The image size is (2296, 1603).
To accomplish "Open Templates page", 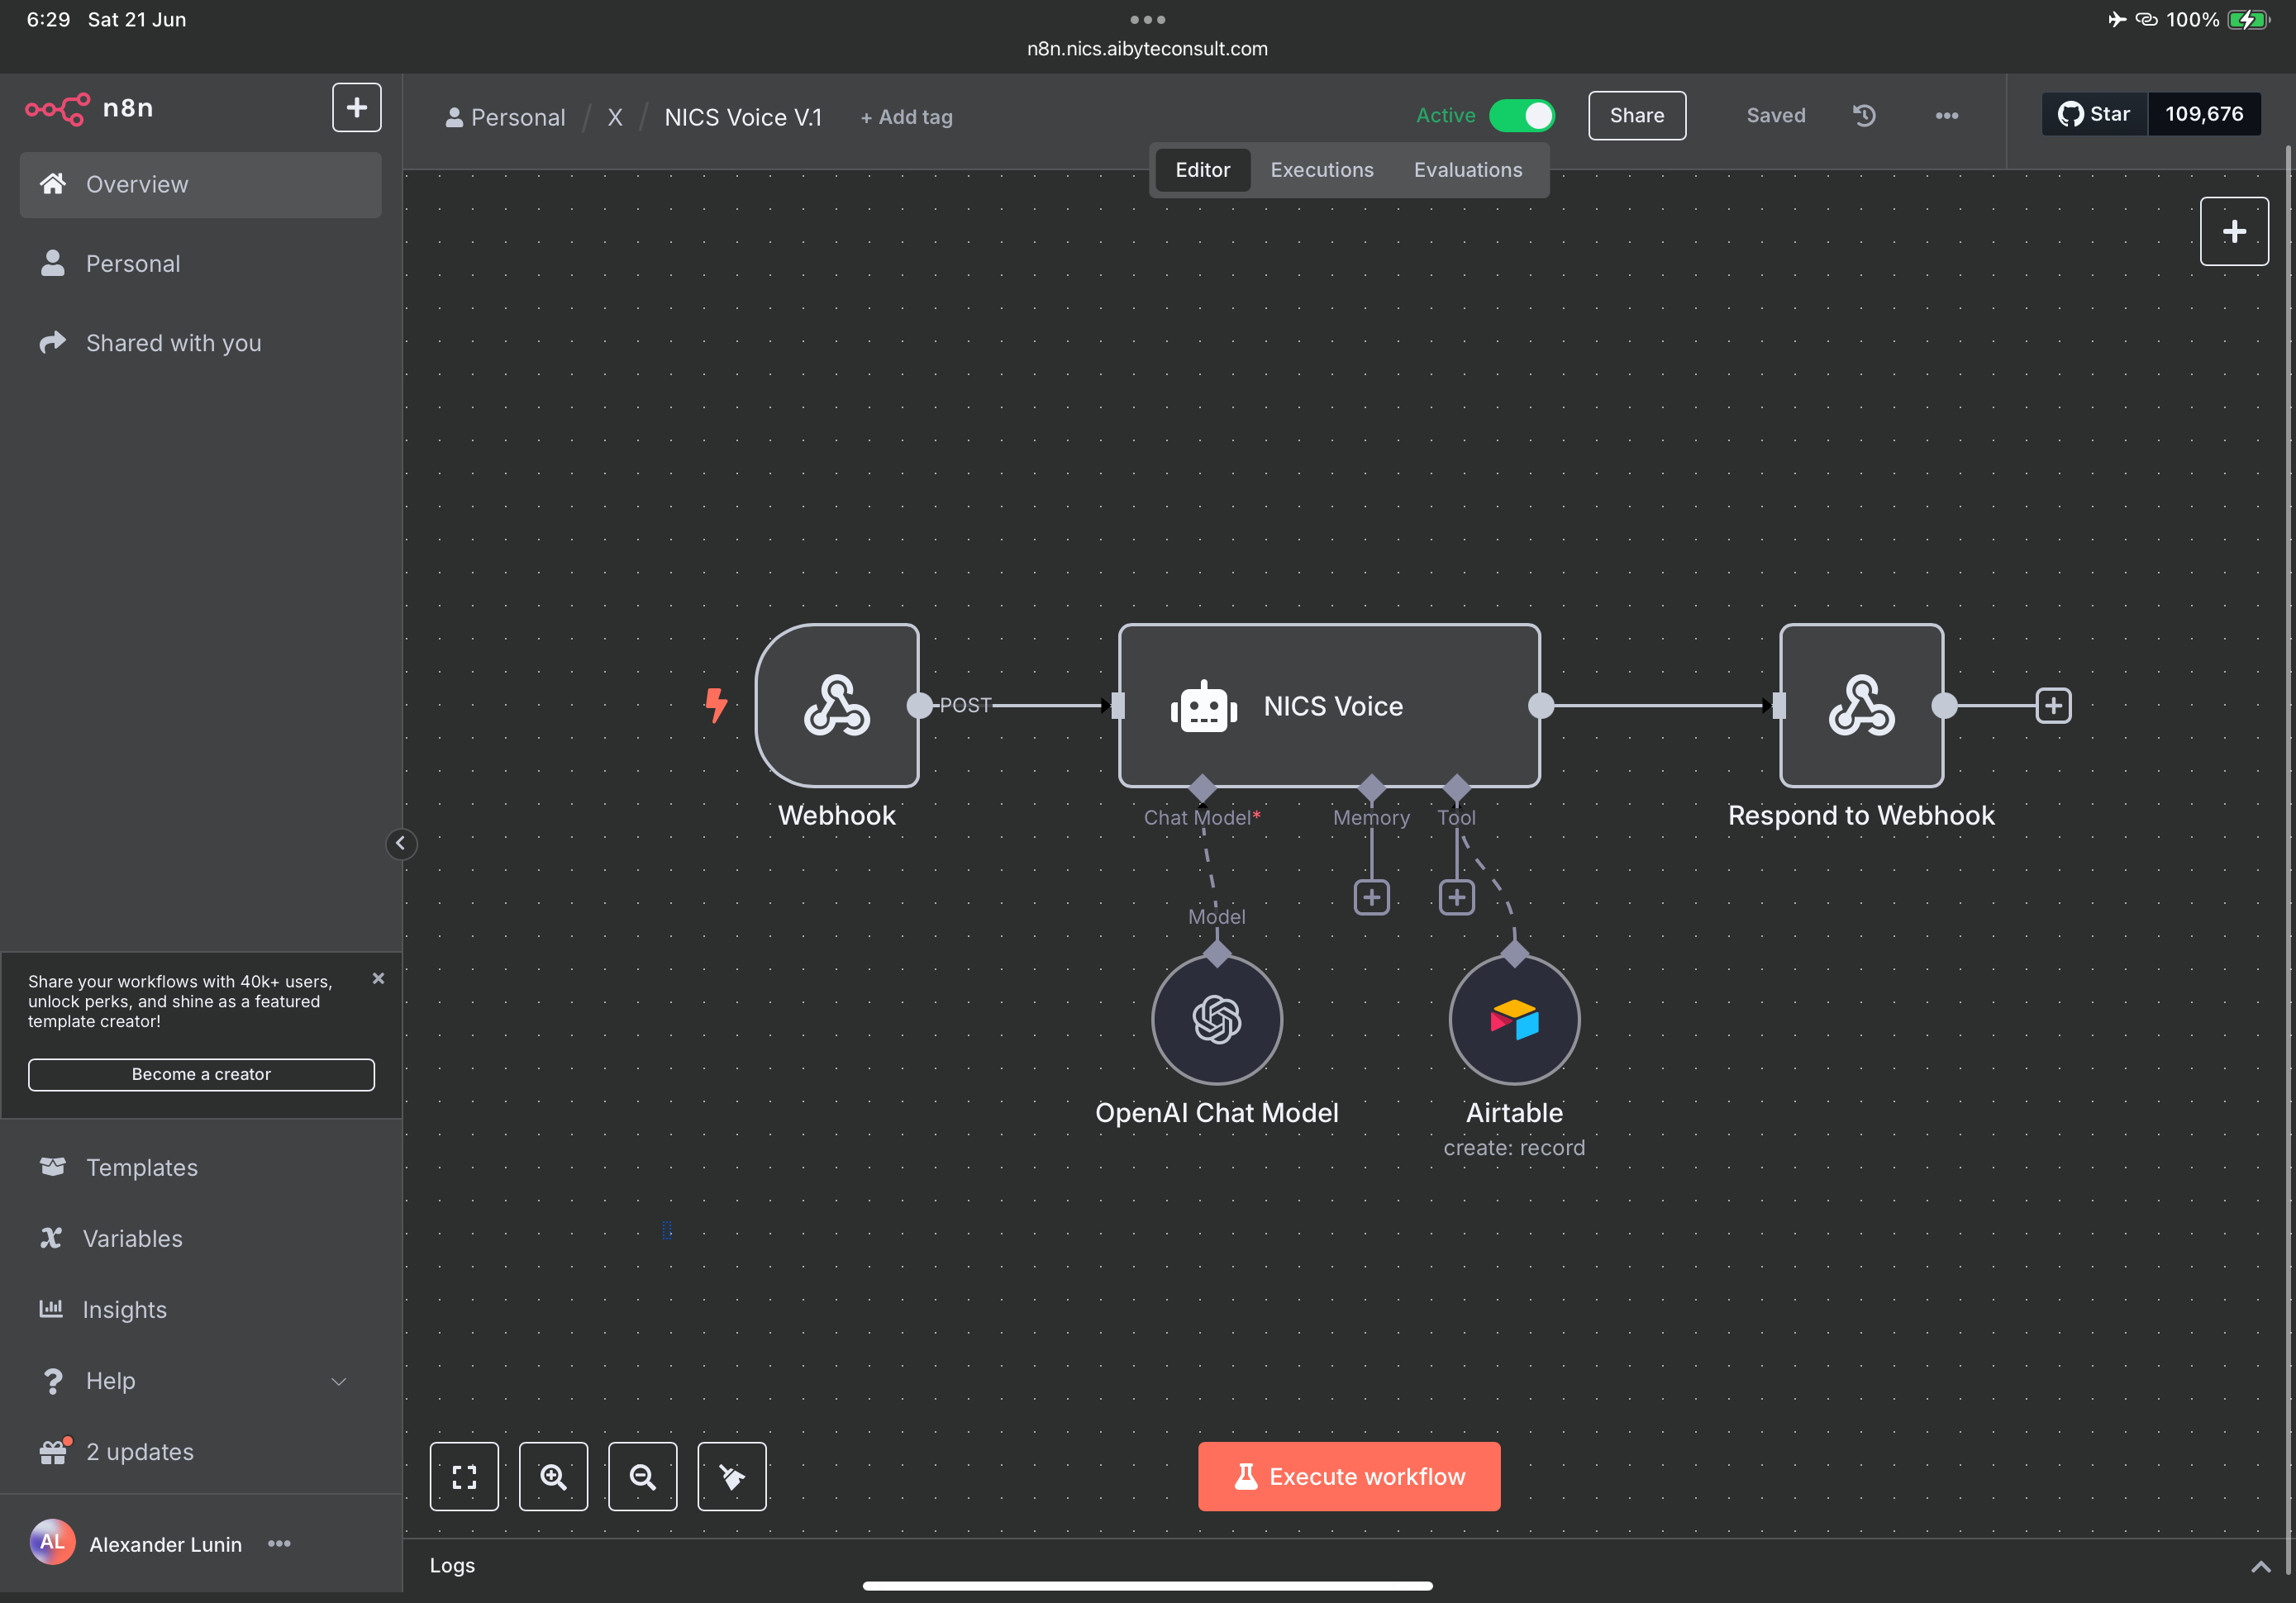I will (200, 1167).
